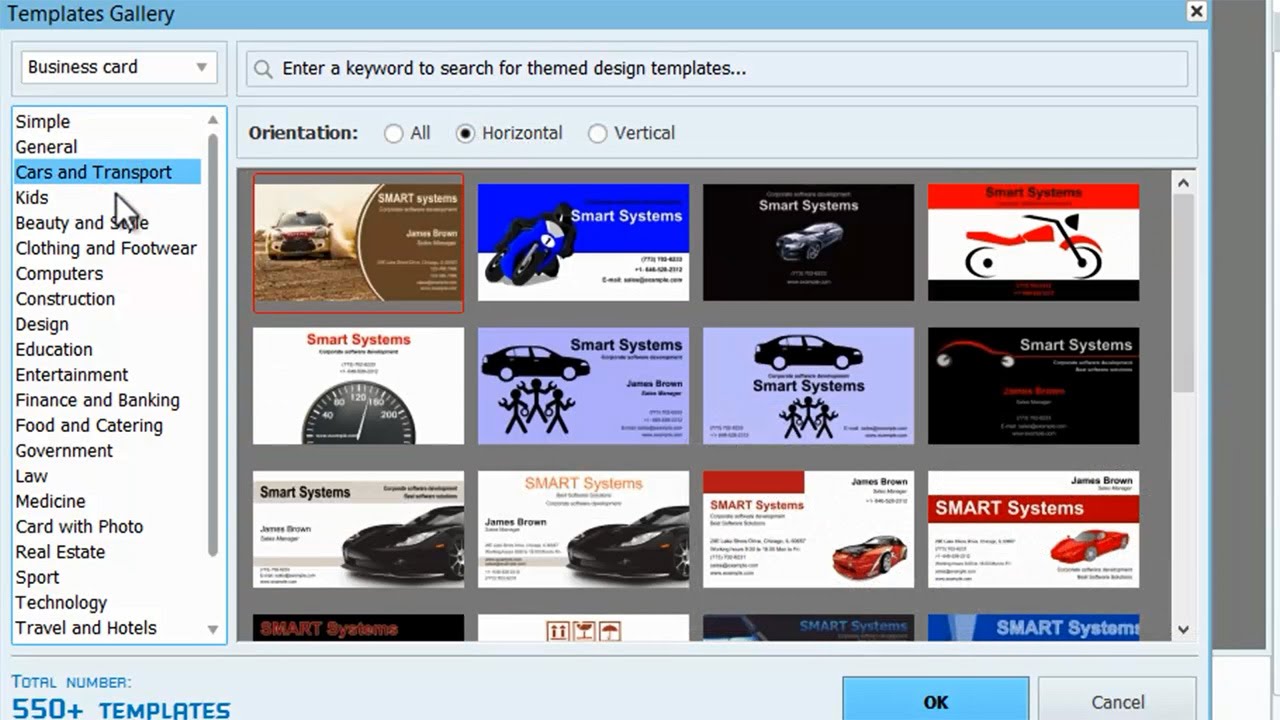This screenshot has width=1280, height=720.
Task: Confirm selection with OK button
Action: [935, 701]
